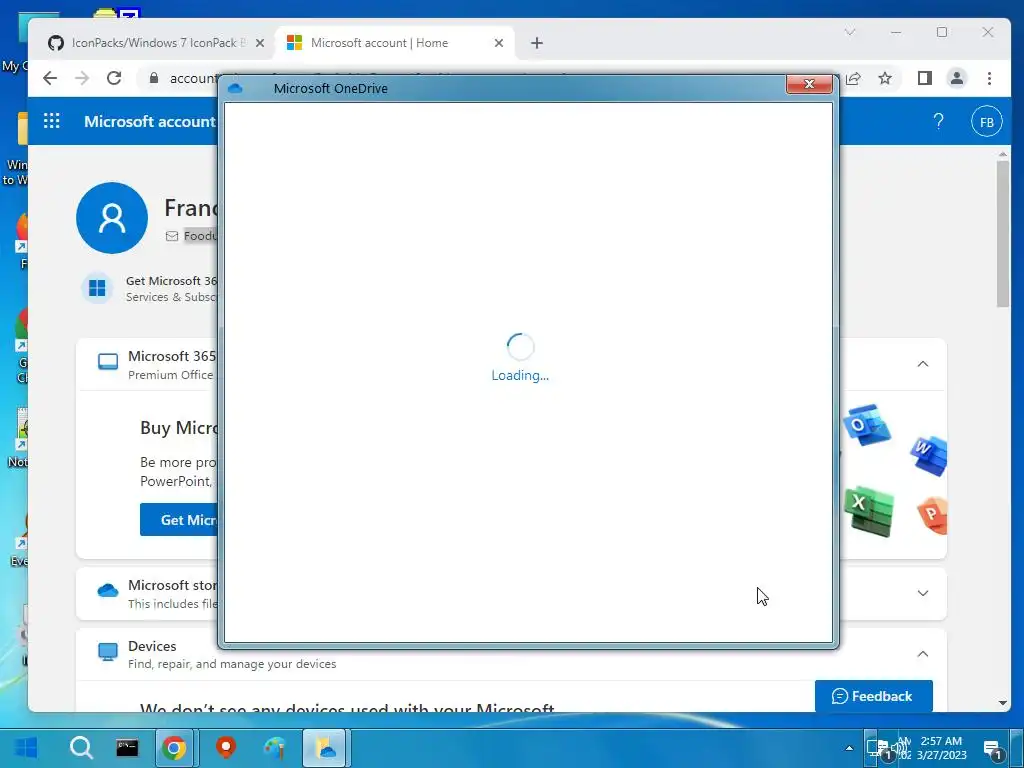Reload the Chrome page
The width and height of the screenshot is (1024, 768).
point(114,78)
